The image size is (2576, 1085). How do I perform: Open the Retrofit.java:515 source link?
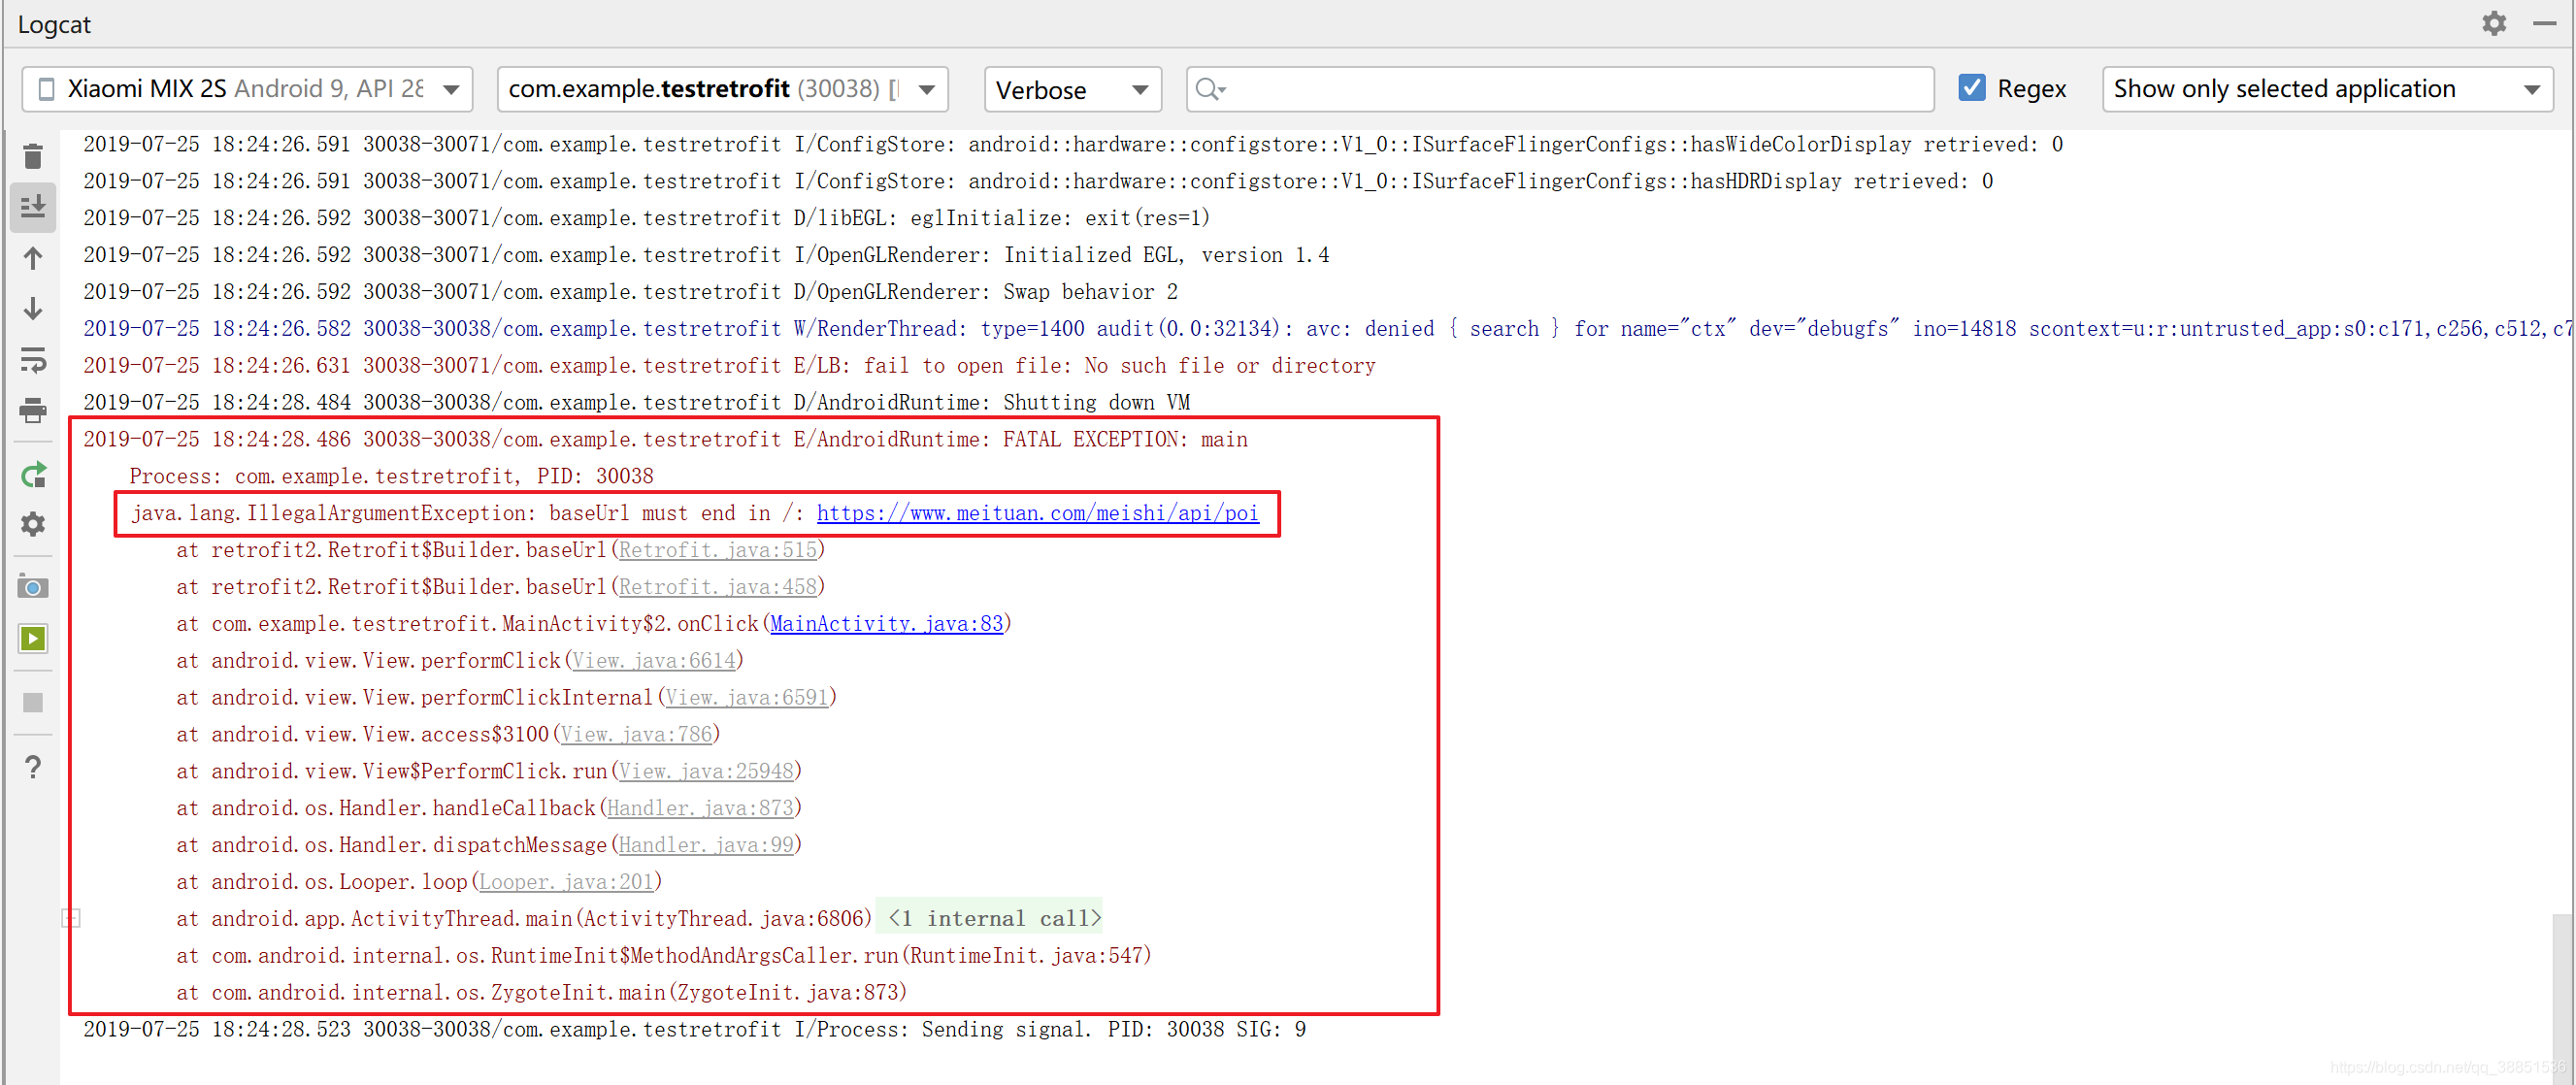pos(717,550)
